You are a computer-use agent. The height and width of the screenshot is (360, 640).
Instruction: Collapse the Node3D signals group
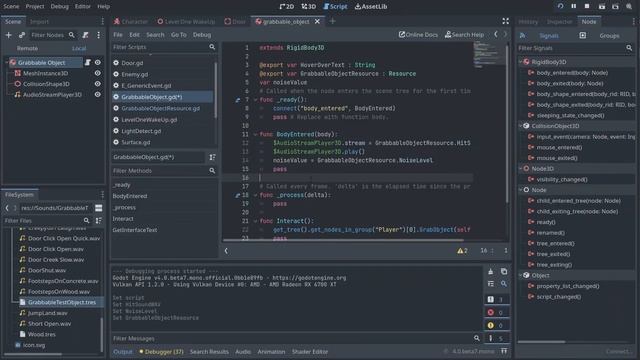coord(520,169)
